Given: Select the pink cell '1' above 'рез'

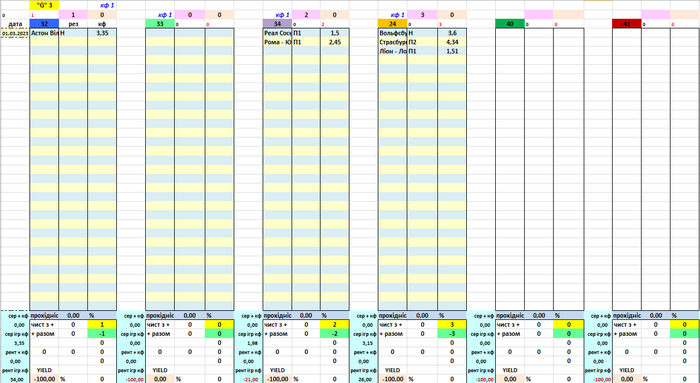Looking at the screenshot, I should [73, 15].
